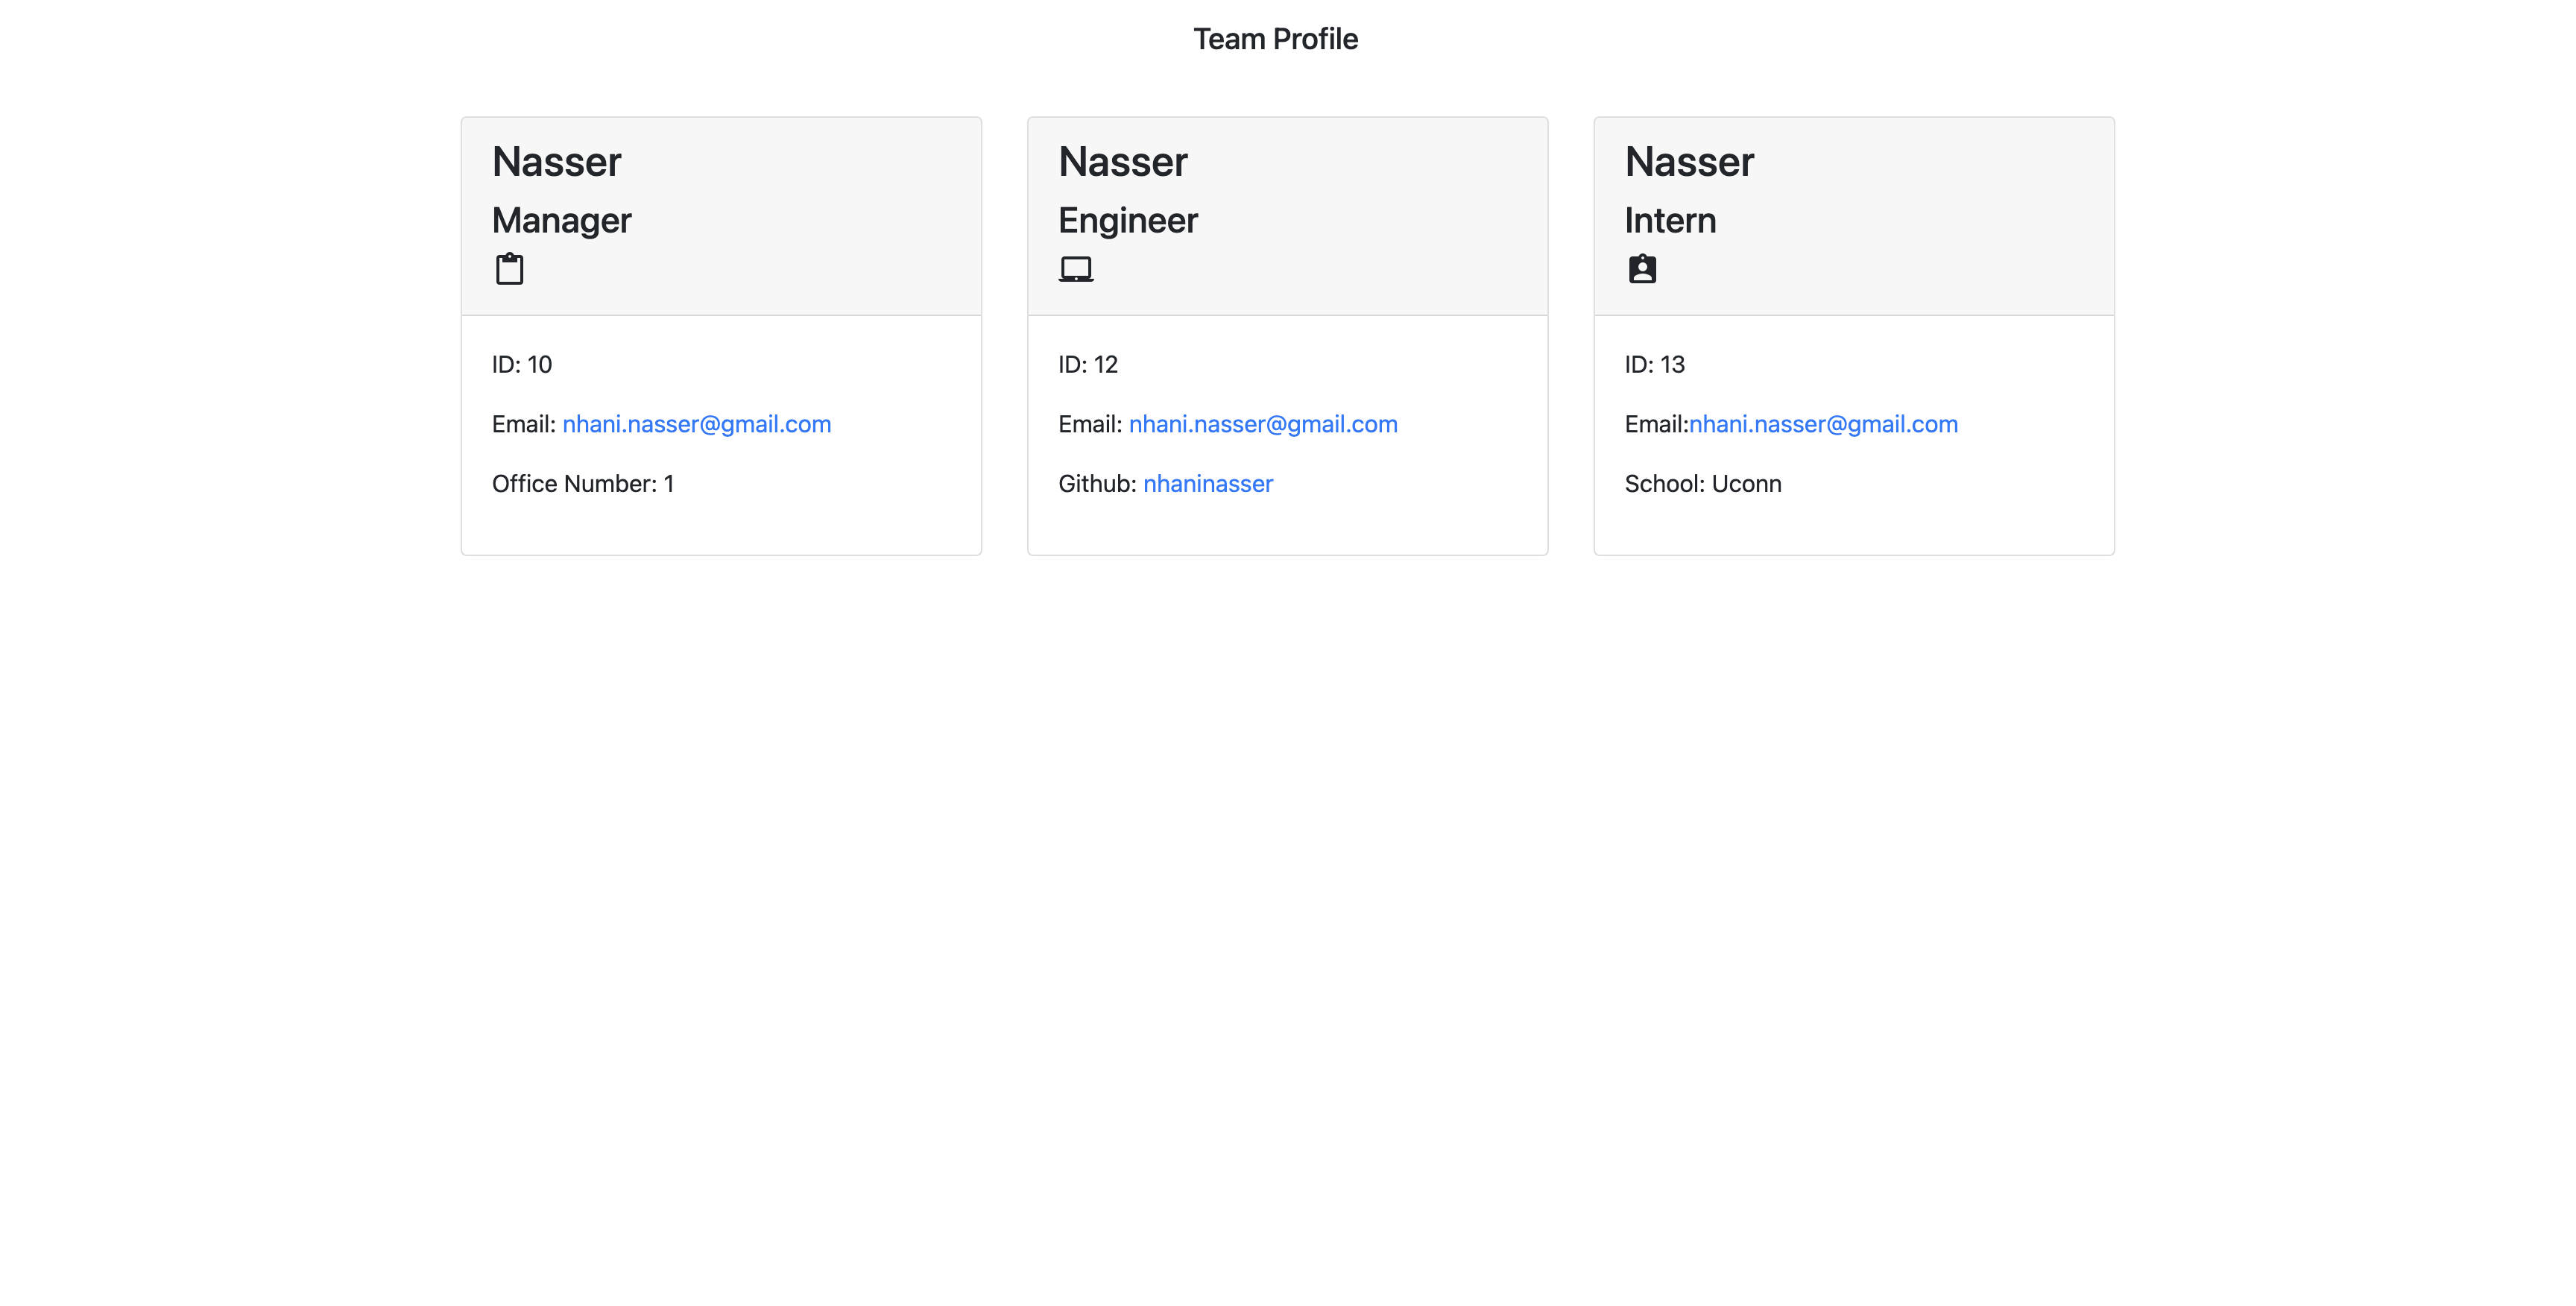Click the Manager role label
This screenshot has width=2576, height=1306.
[x=561, y=220]
